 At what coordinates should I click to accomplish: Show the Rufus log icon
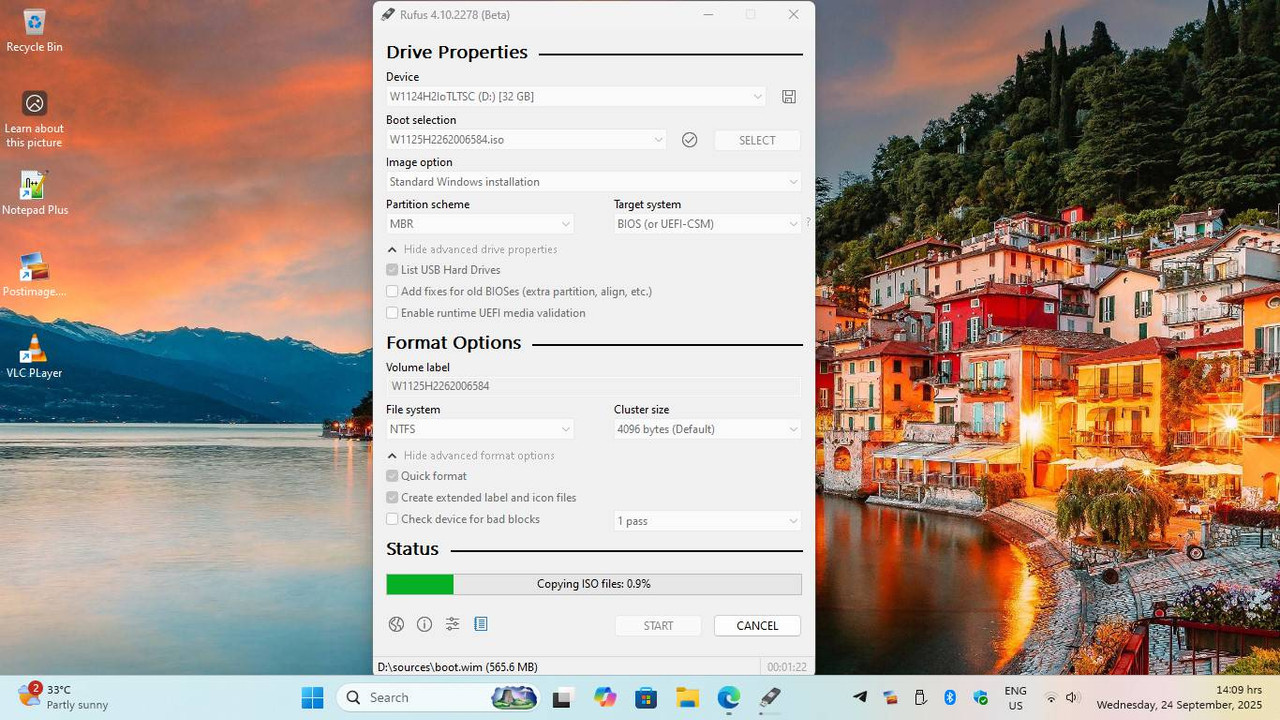click(480, 624)
